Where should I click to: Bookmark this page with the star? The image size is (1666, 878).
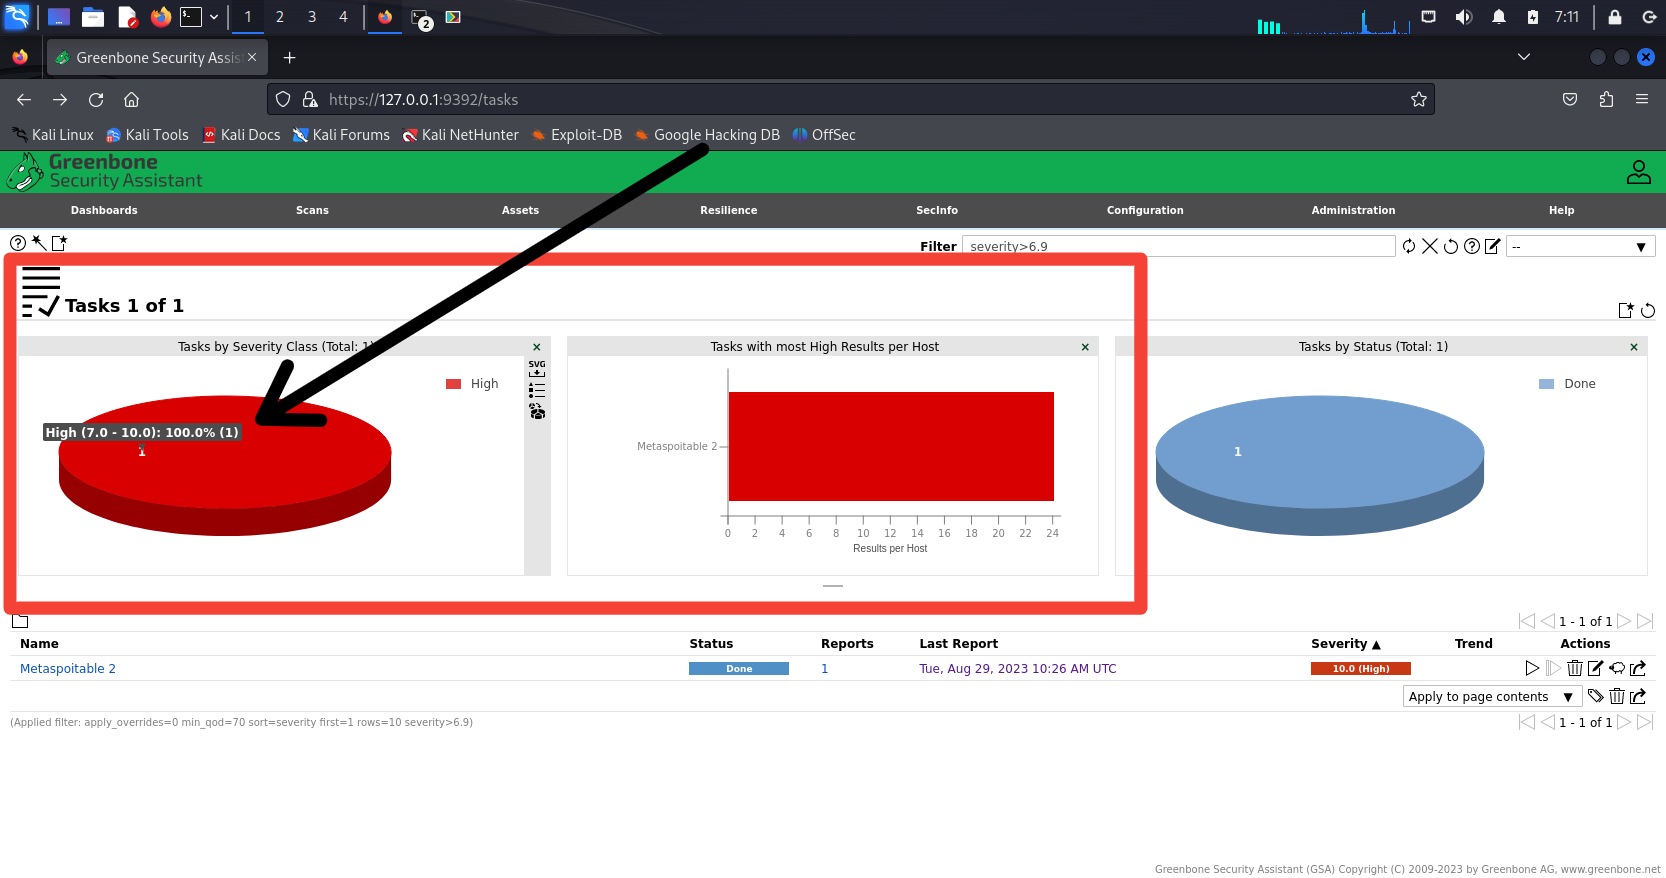pos(1418,99)
